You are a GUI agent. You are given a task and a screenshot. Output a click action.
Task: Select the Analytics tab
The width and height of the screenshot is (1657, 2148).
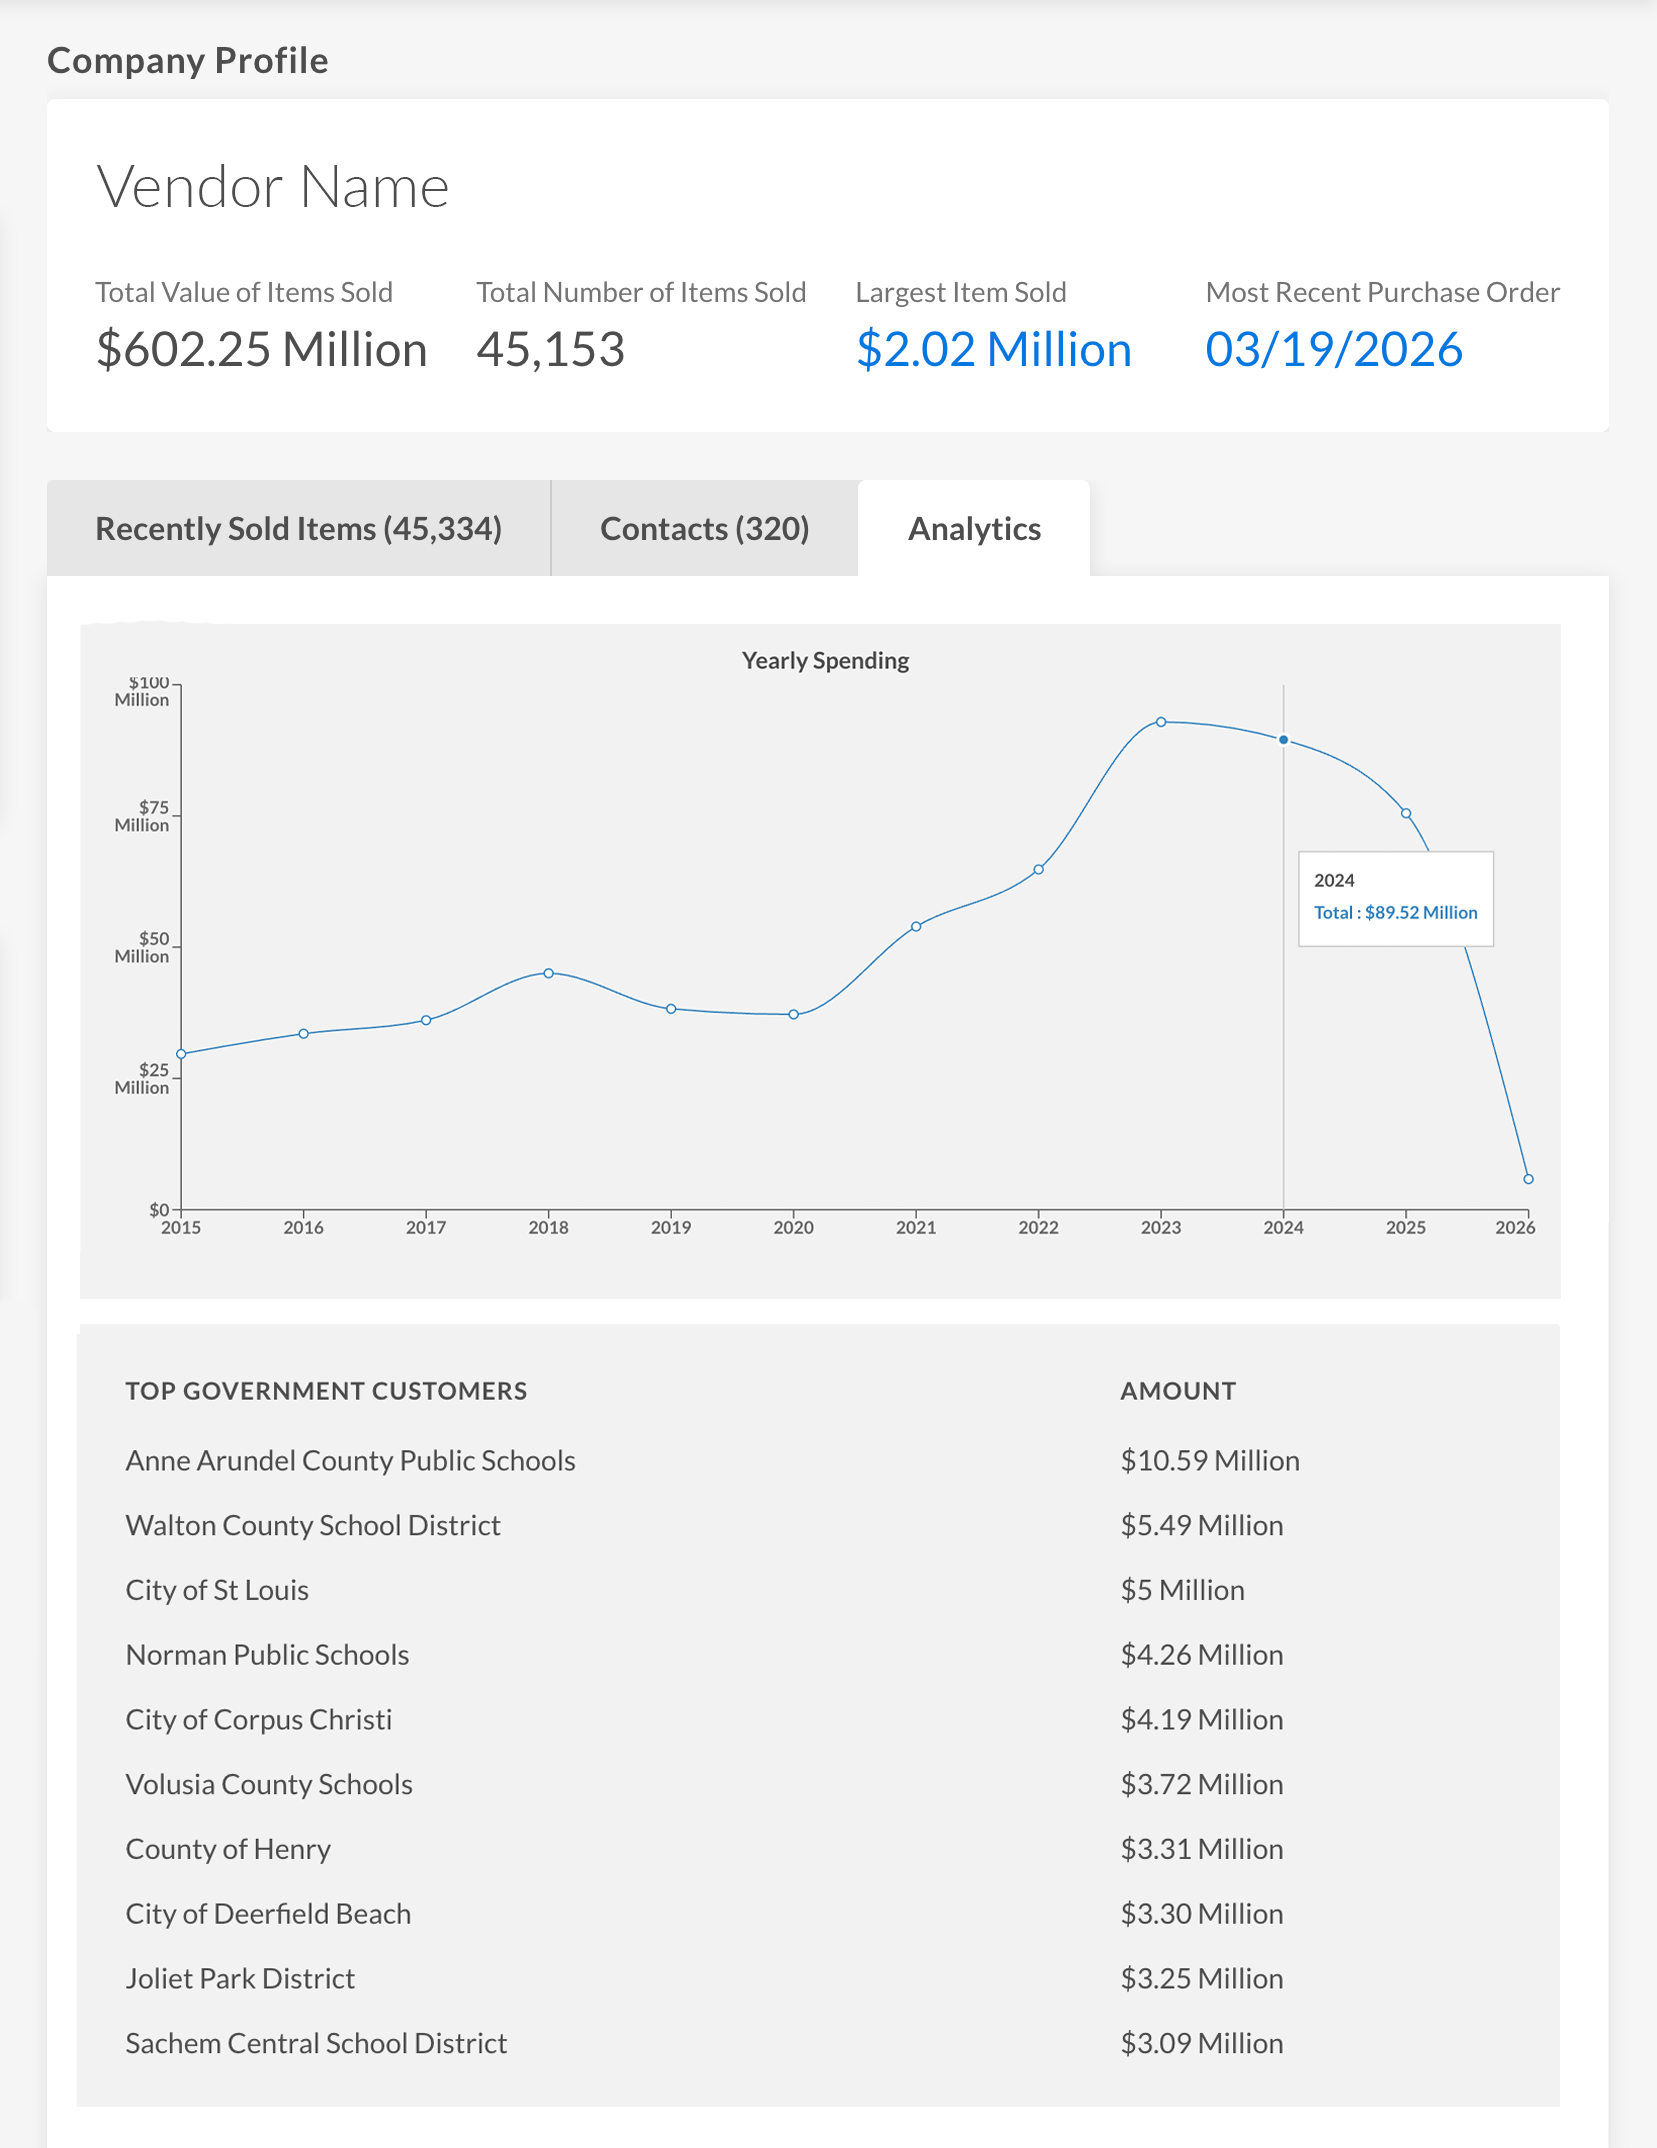click(973, 528)
